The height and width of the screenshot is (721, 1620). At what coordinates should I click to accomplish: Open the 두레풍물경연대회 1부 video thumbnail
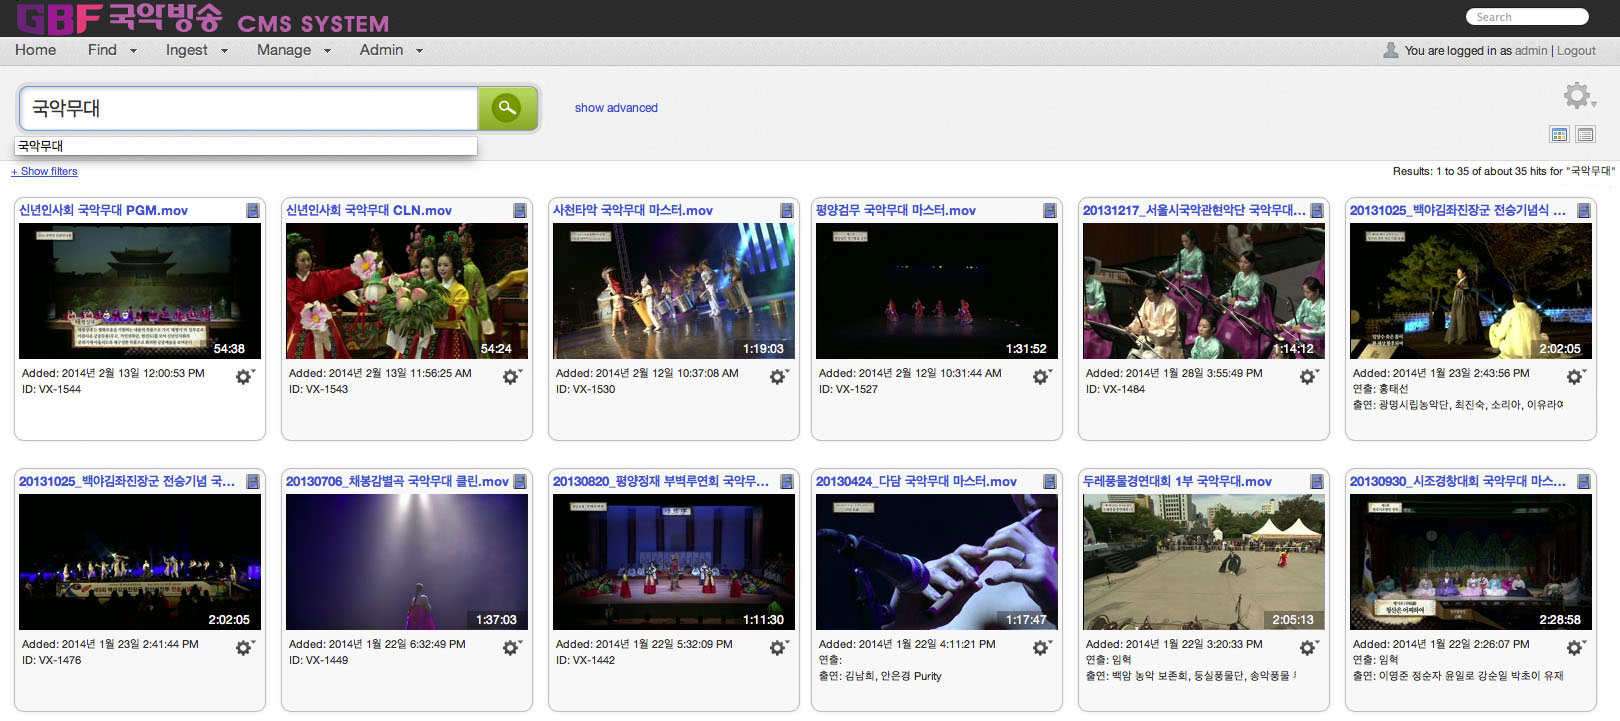pyautogui.click(x=1204, y=562)
